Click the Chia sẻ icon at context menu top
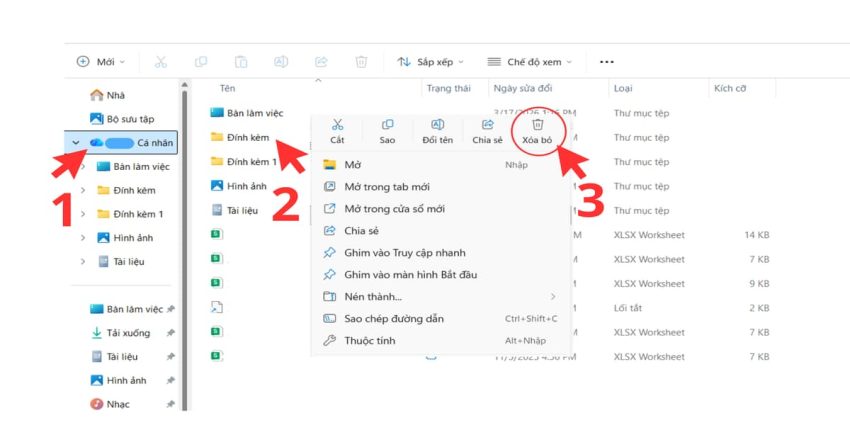This screenshot has width=850, height=425. coord(487,125)
